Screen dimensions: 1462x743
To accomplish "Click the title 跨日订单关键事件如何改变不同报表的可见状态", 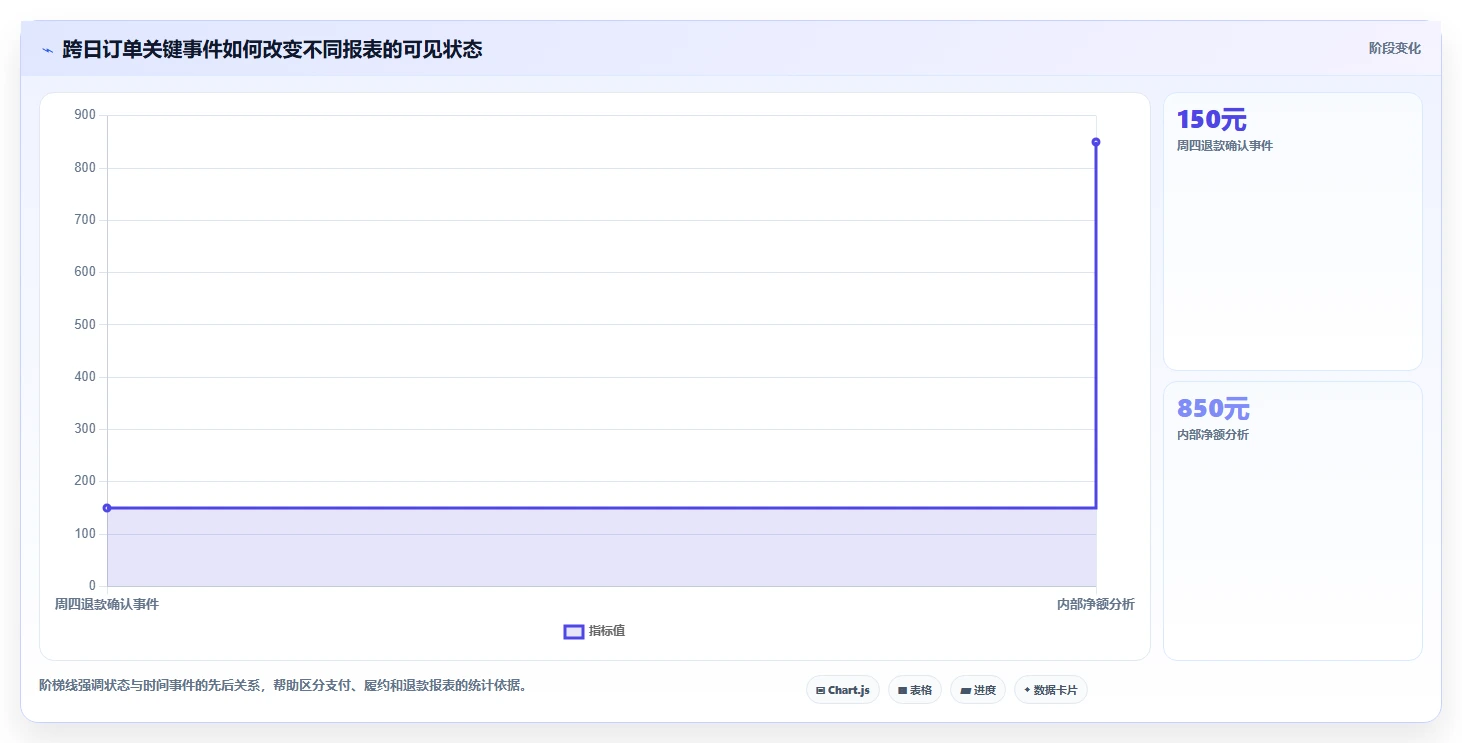I will point(272,49).
